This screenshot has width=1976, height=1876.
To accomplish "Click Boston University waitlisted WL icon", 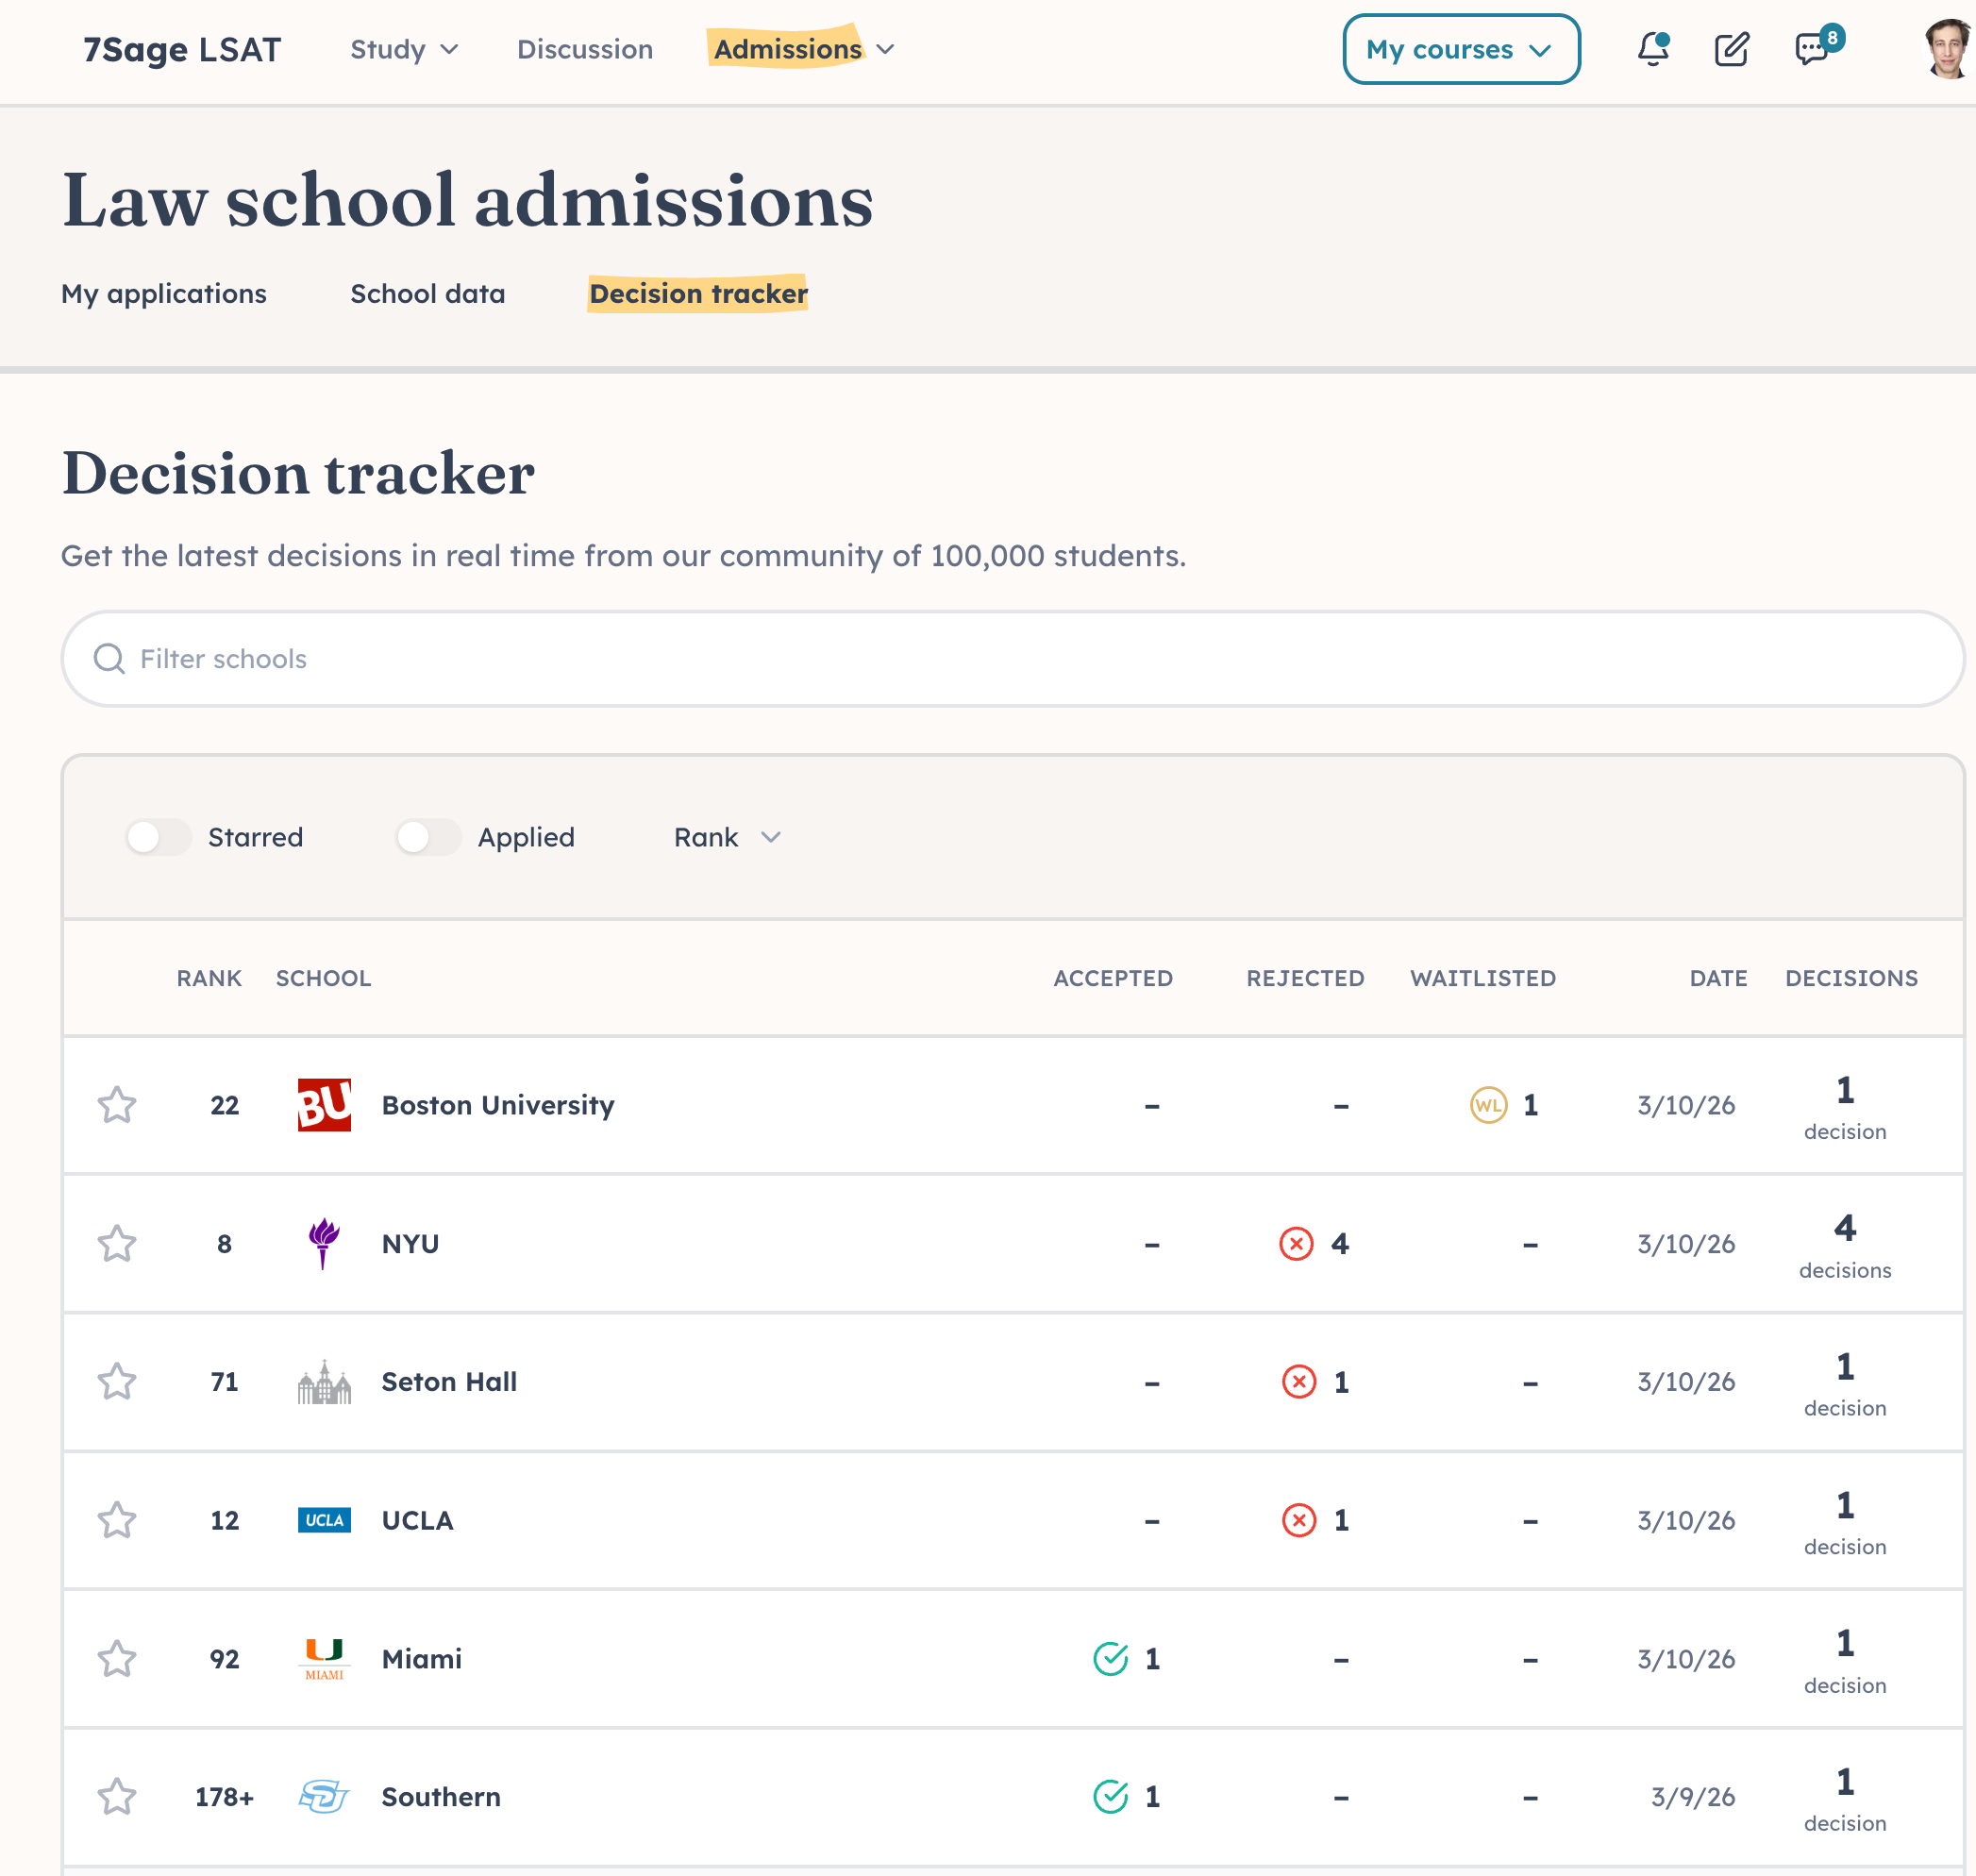I will [x=1488, y=1105].
